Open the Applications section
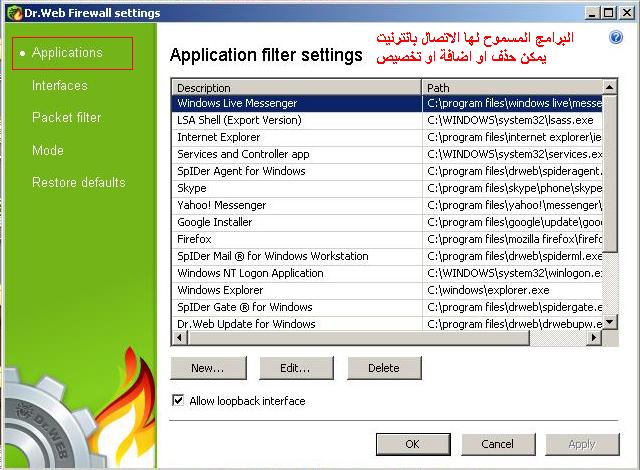This screenshot has height=470, width=640. point(67,53)
